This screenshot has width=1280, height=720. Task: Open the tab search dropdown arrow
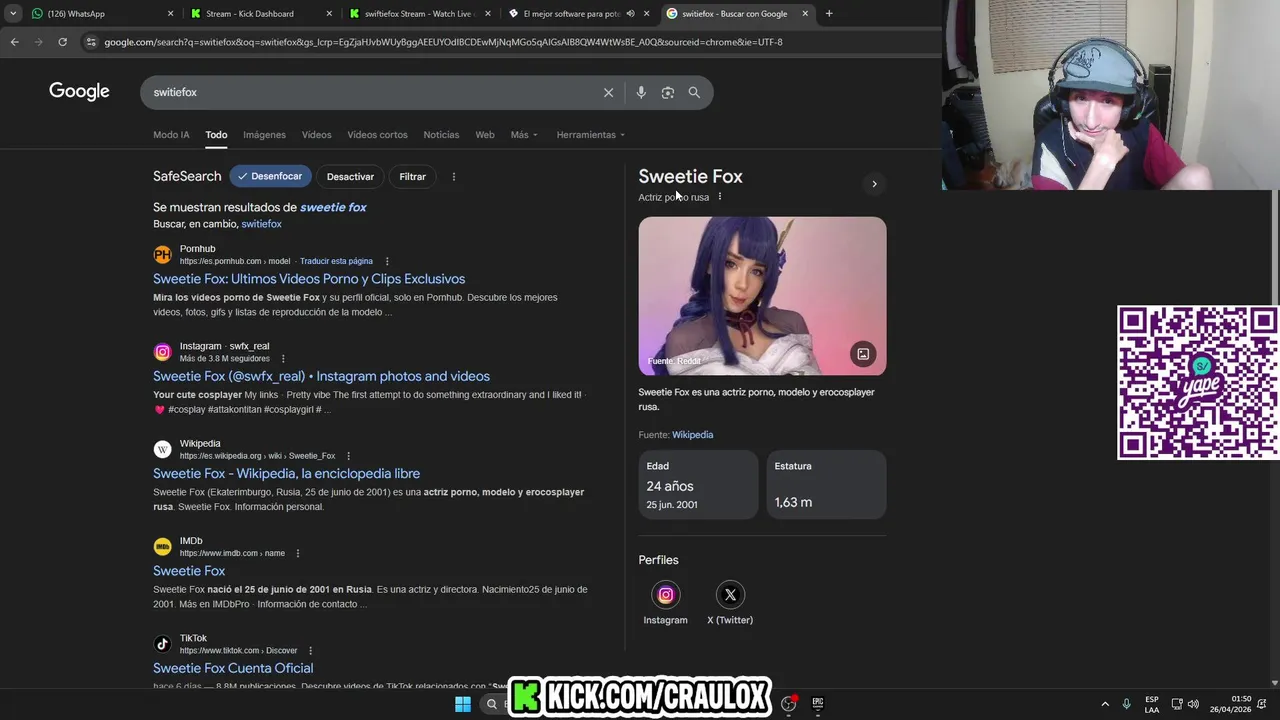click(x=13, y=14)
